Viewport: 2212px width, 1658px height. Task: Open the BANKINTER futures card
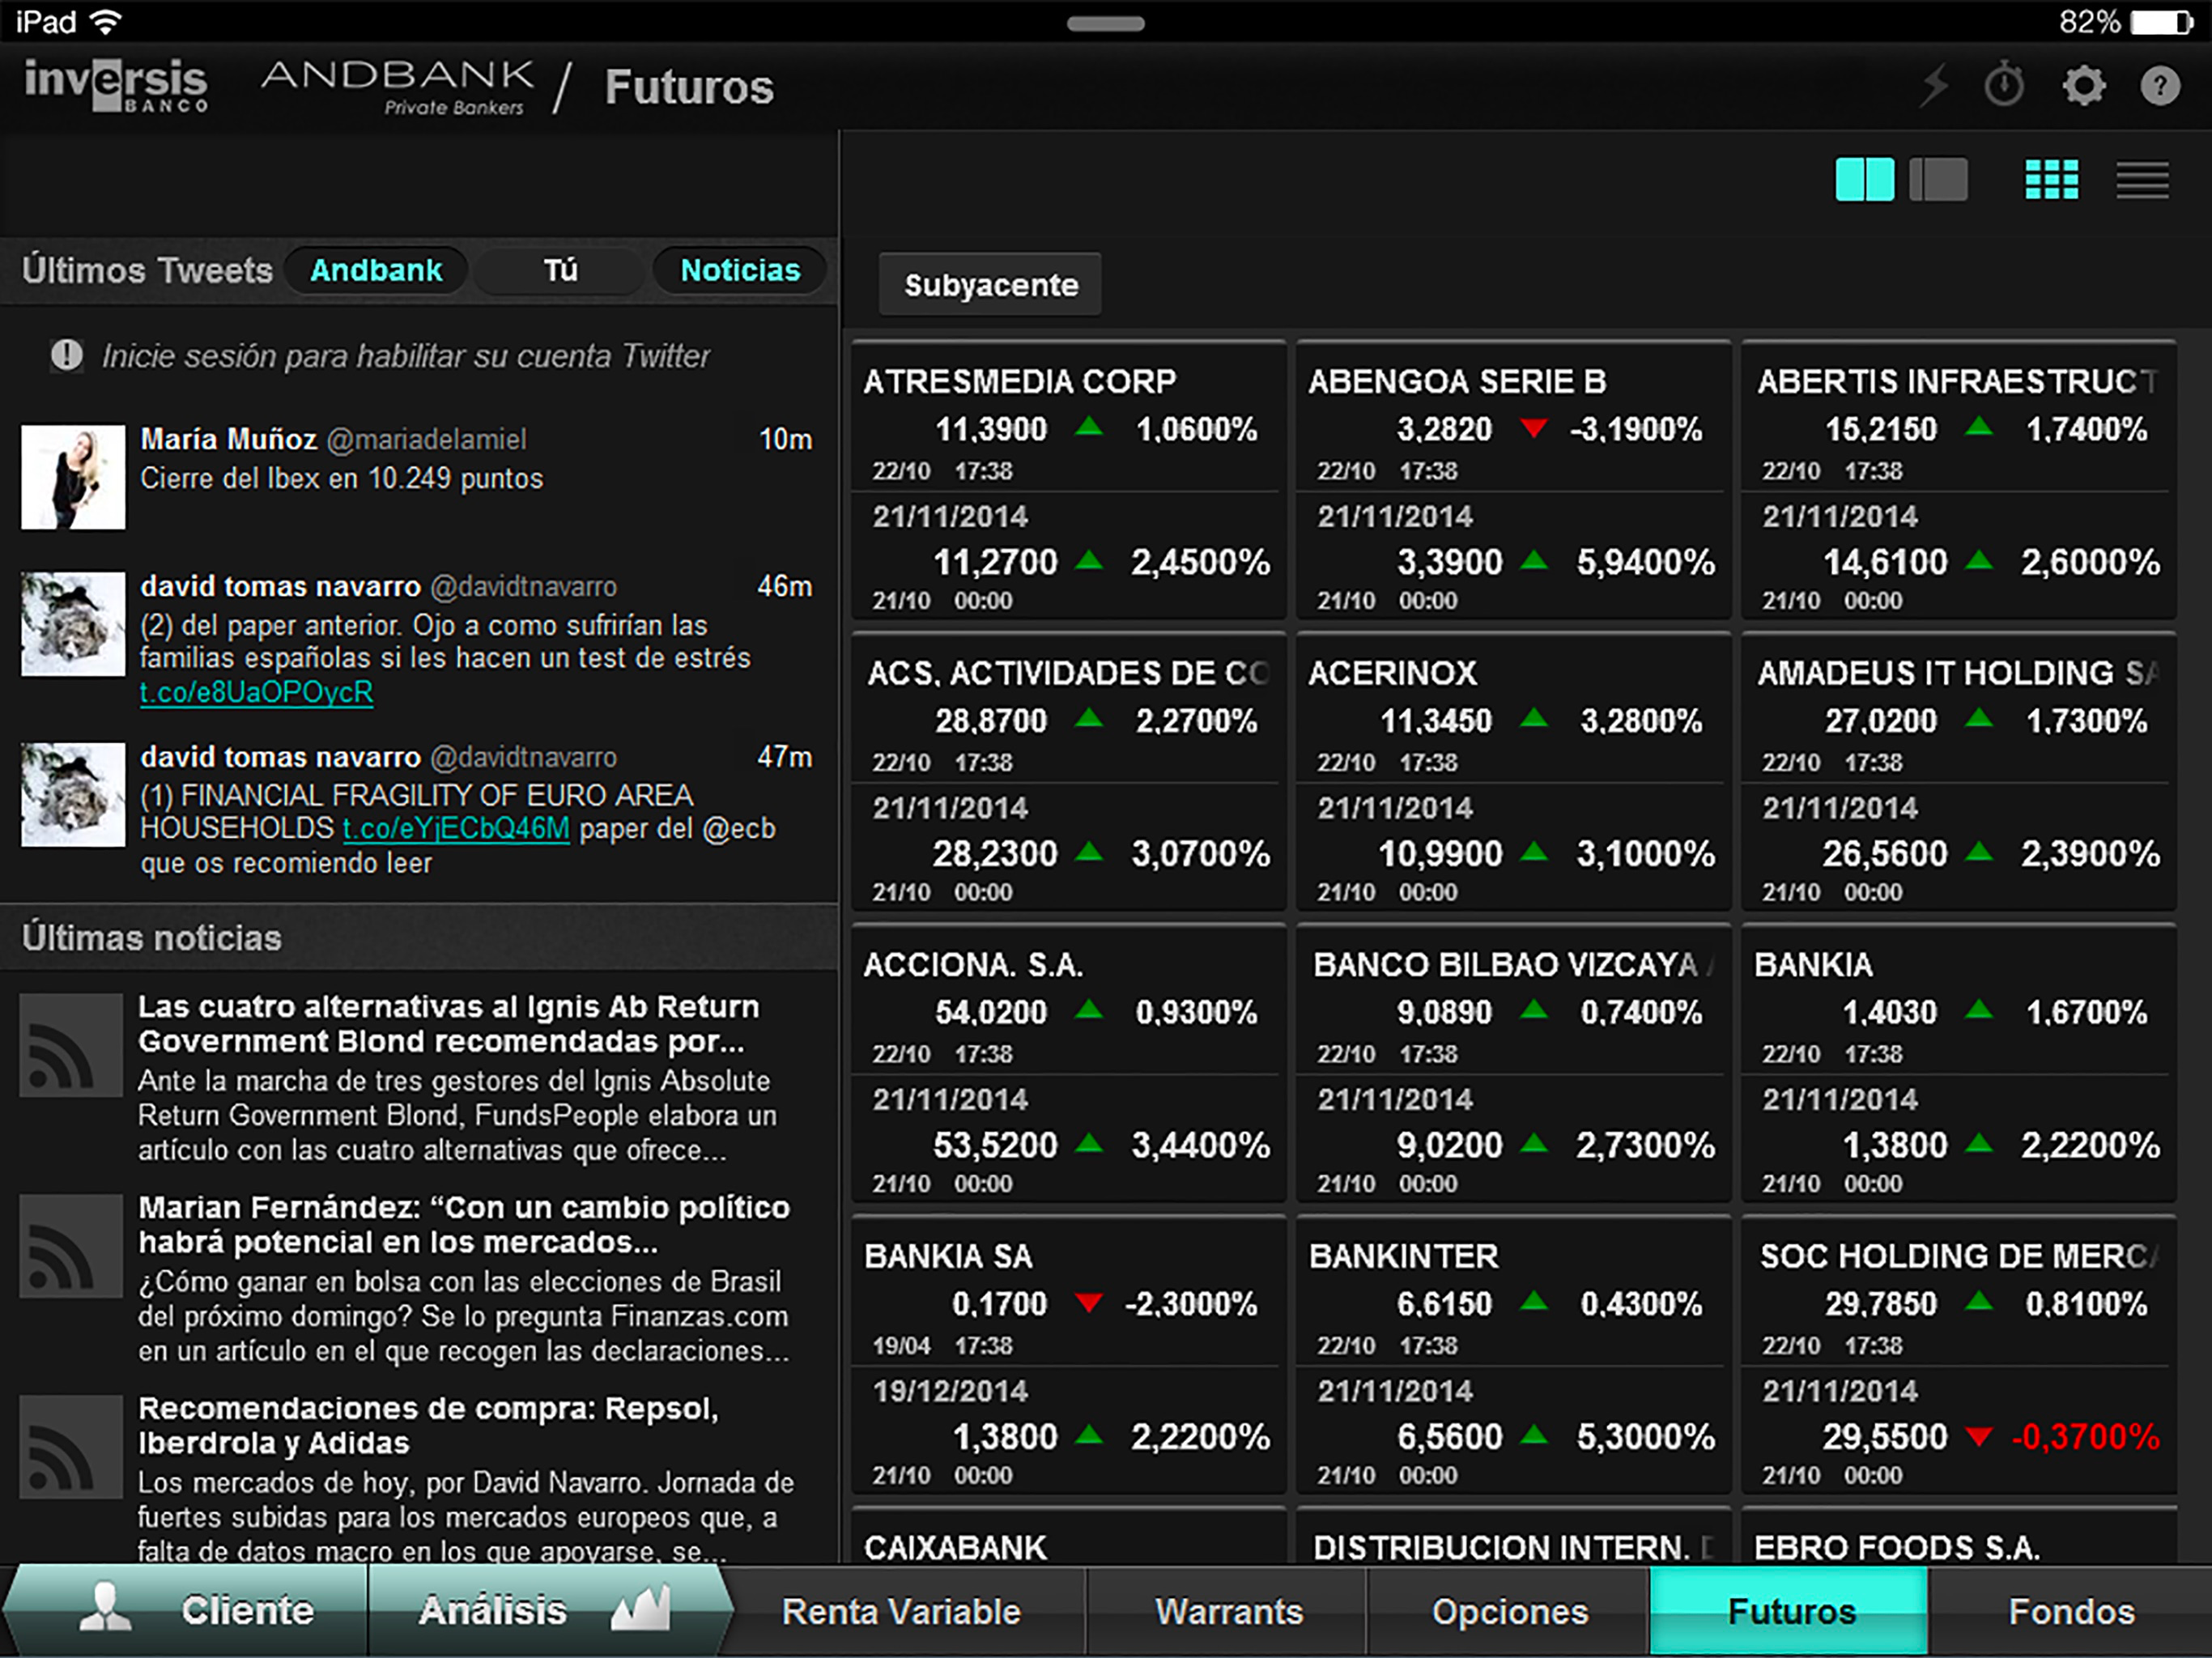click(1513, 1355)
